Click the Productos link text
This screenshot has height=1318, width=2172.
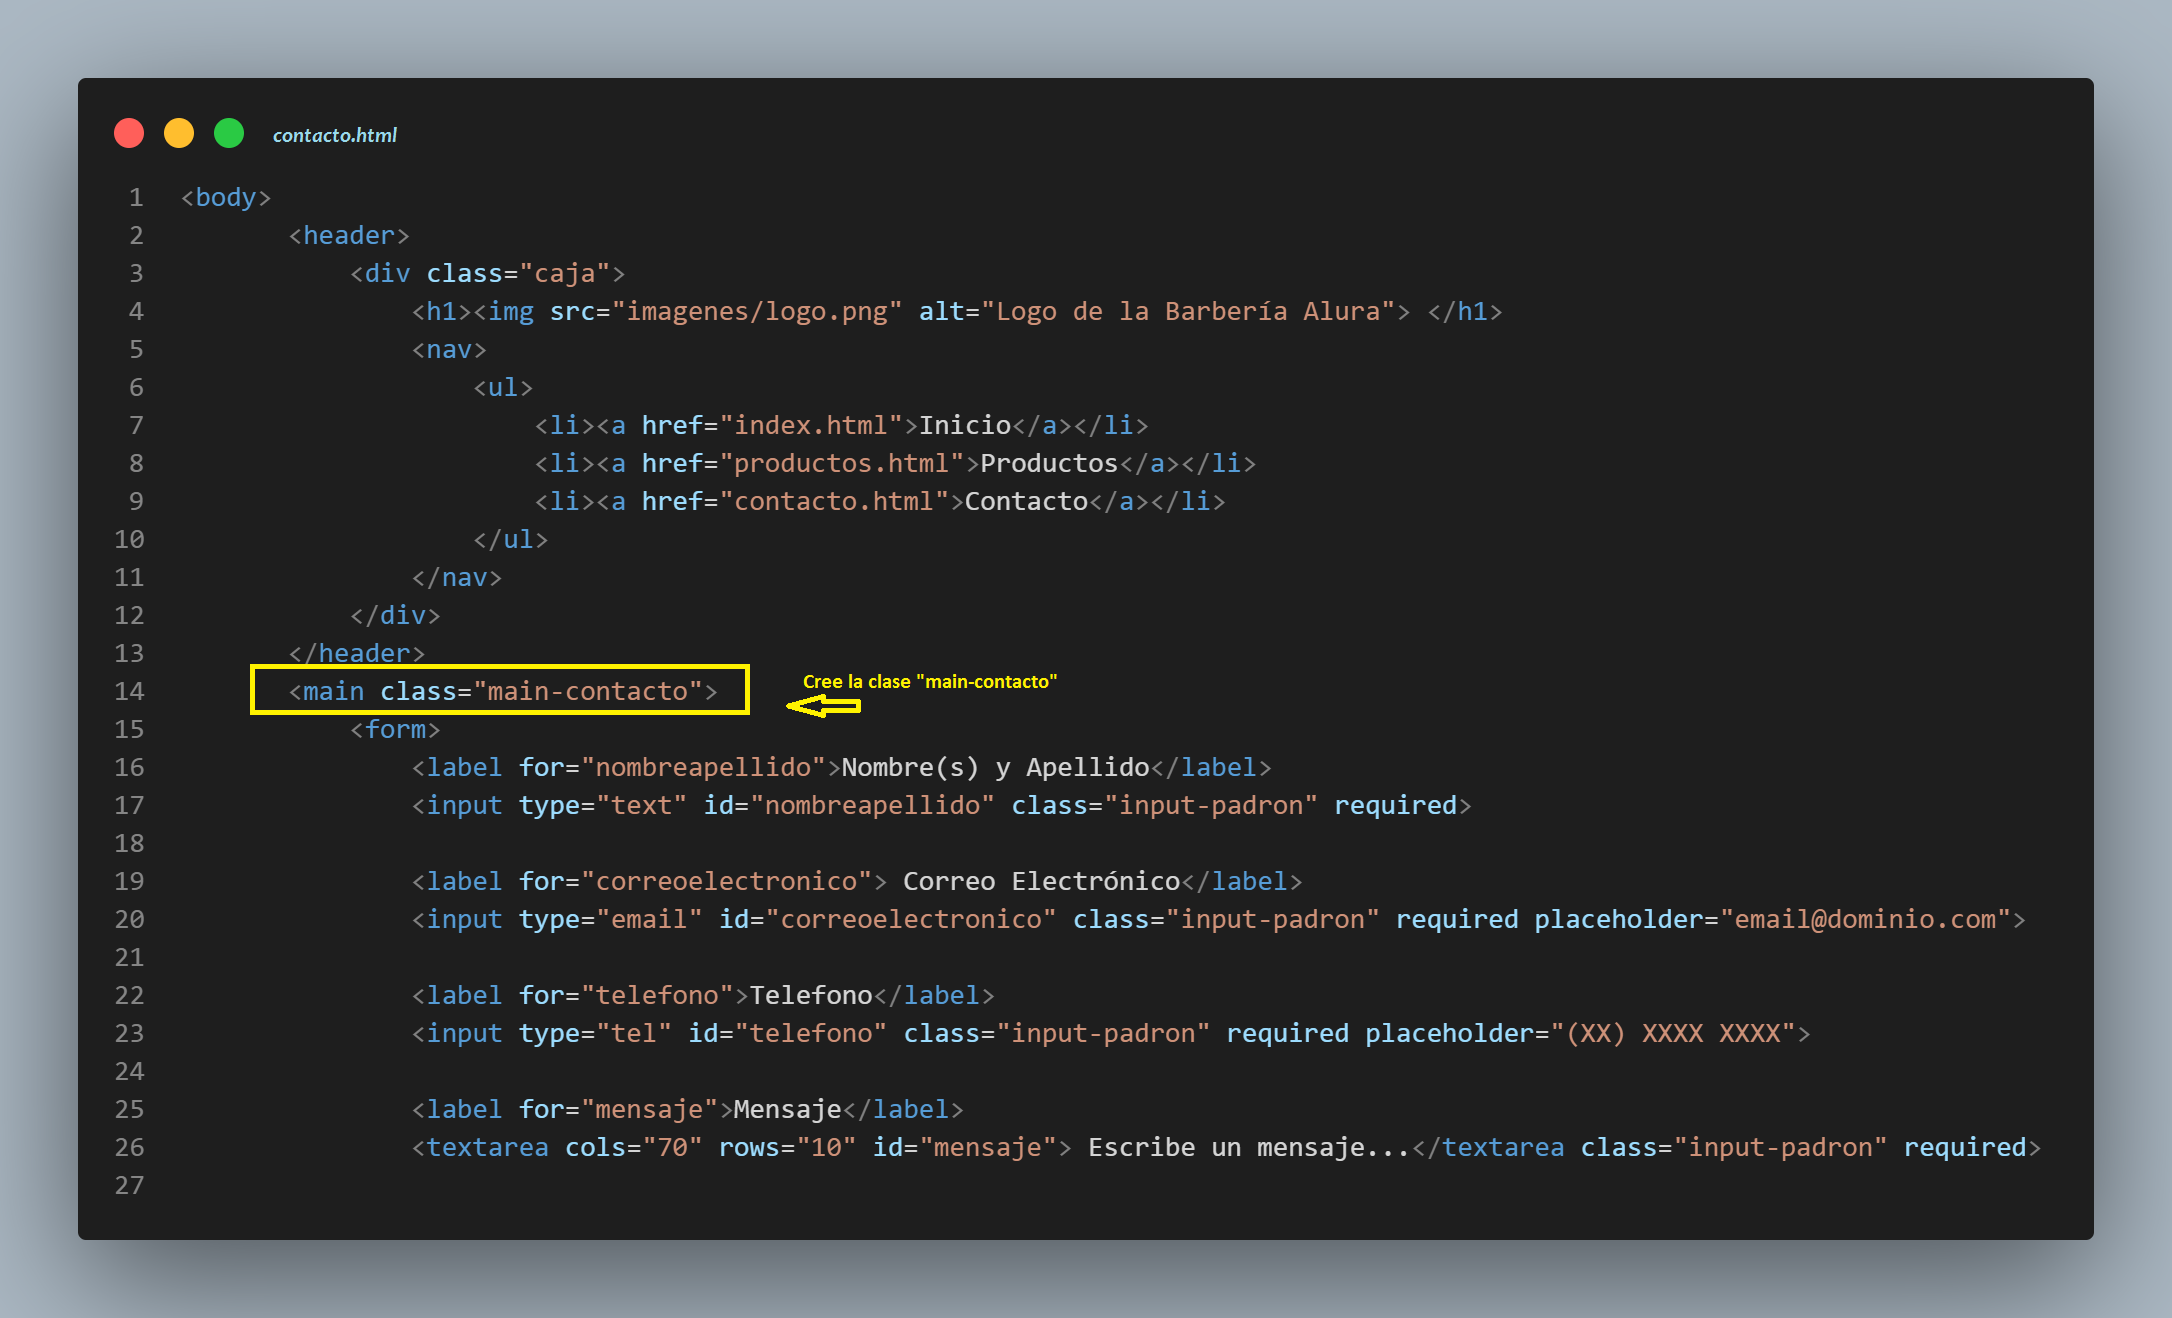pyautogui.click(x=1049, y=463)
